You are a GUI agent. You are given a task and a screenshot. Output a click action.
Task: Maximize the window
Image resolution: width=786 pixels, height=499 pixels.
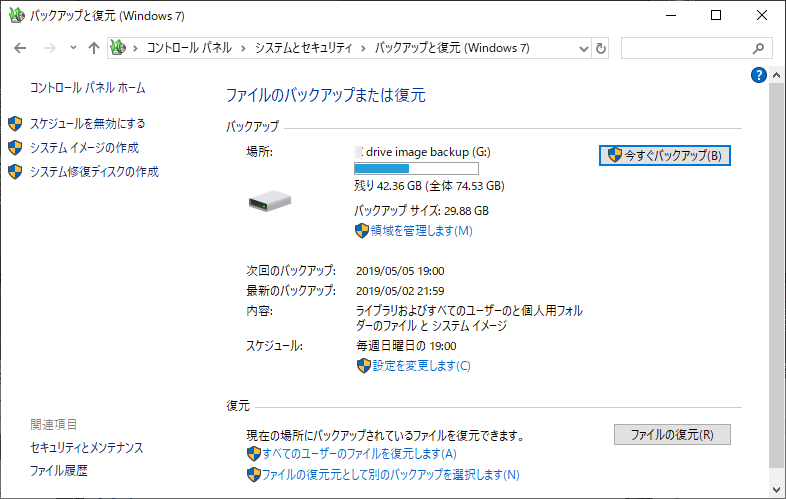click(x=716, y=16)
